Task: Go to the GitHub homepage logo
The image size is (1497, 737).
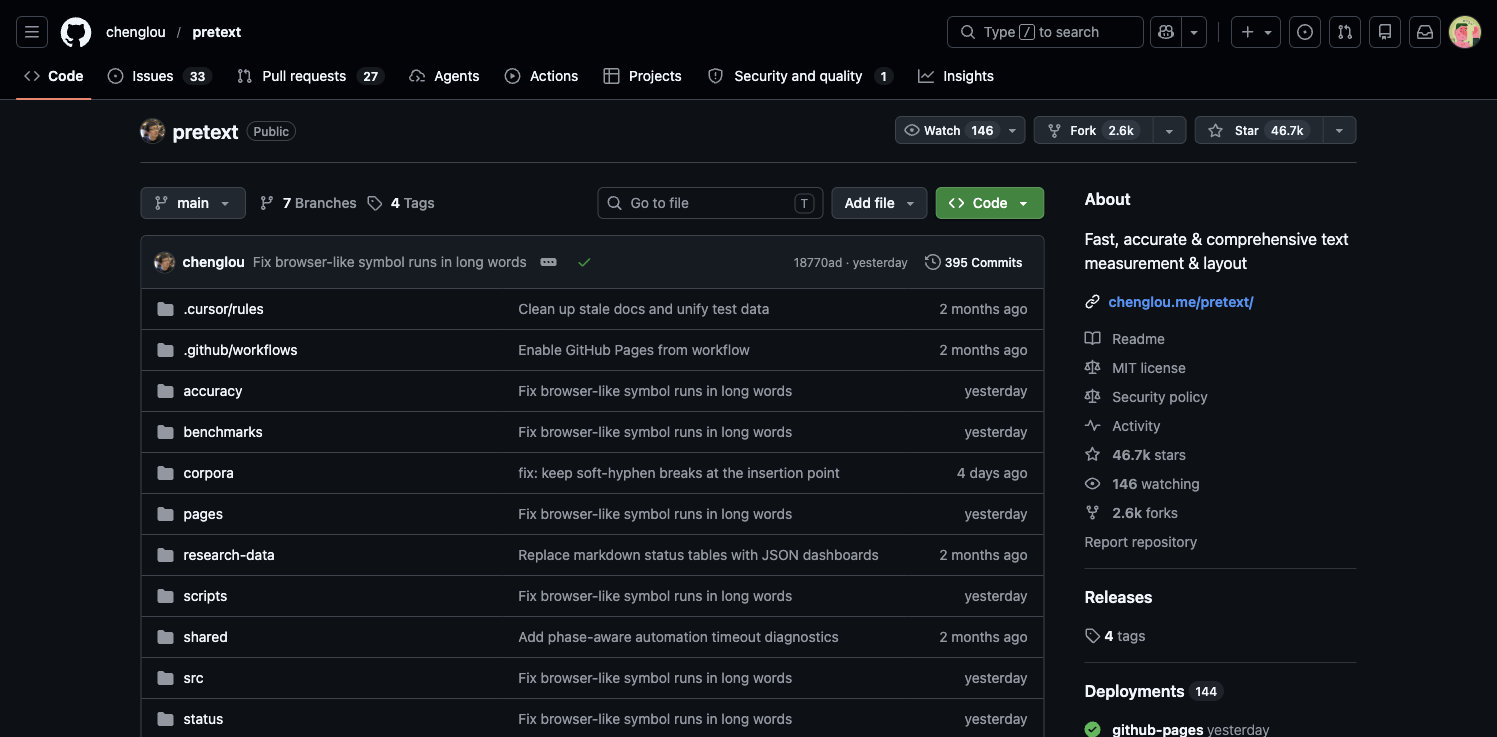Action: point(76,32)
